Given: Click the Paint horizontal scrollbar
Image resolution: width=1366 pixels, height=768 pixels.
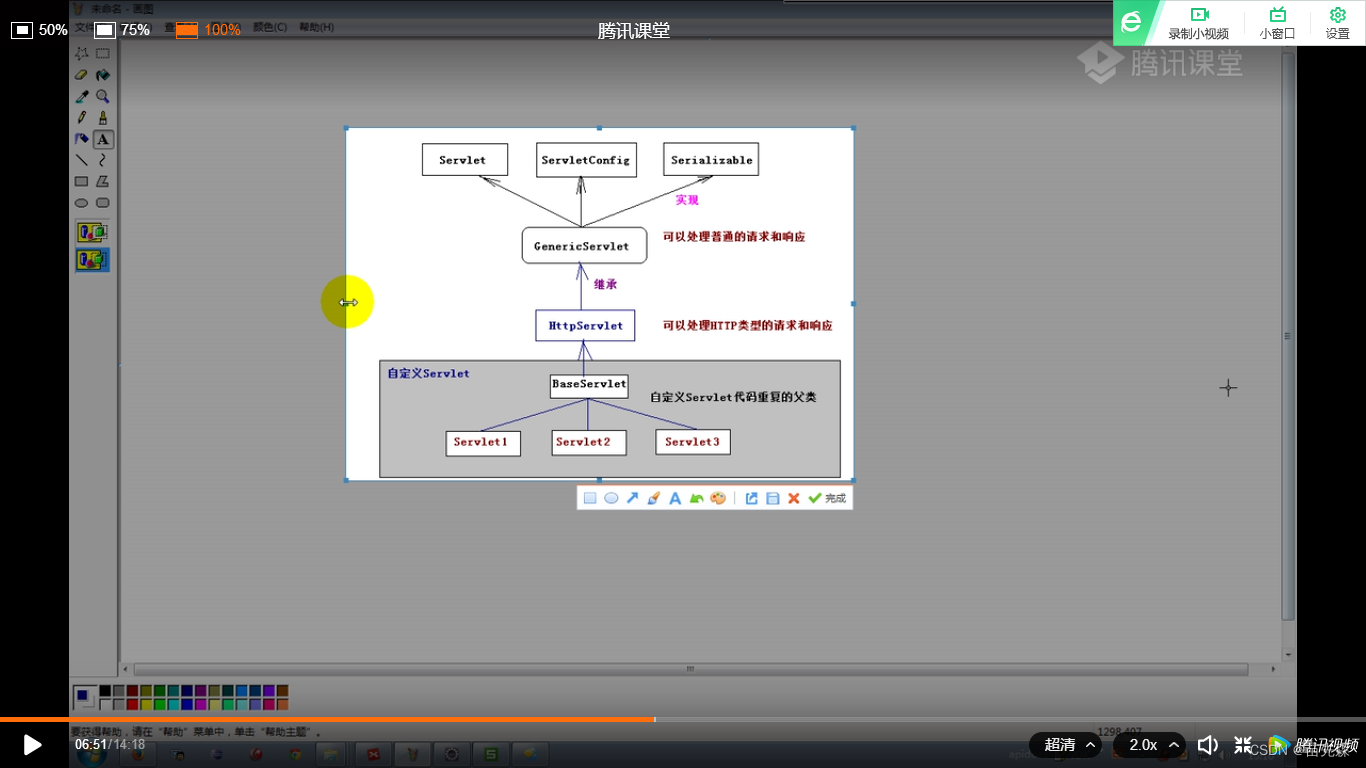Looking at the screenshot, I should coord(690,669).
